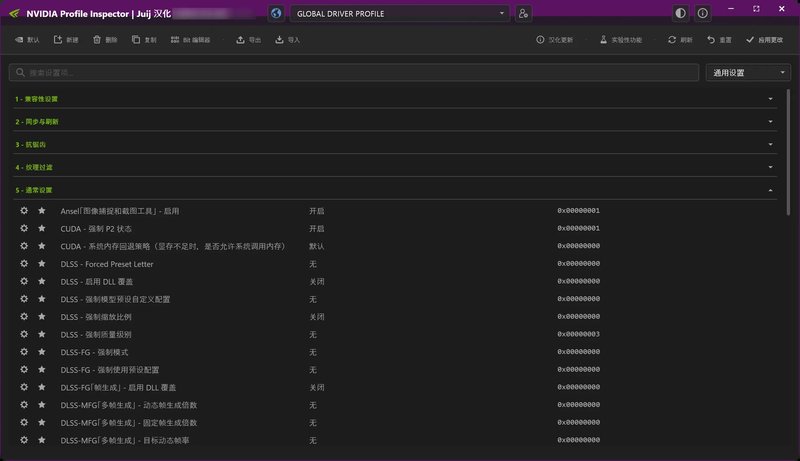
Task: Toggle favorite star for DLSS - Forced Preset Letter
Action: point(42,264)
